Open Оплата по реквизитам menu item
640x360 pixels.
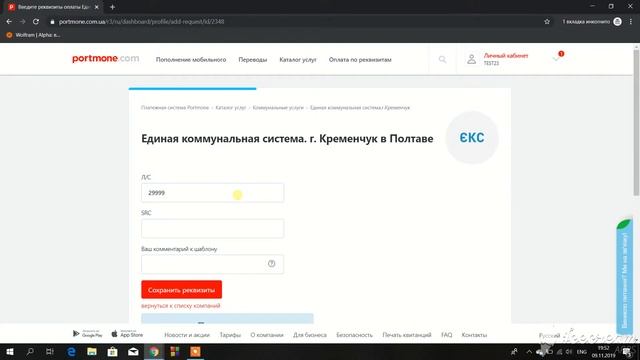(360, 60)
